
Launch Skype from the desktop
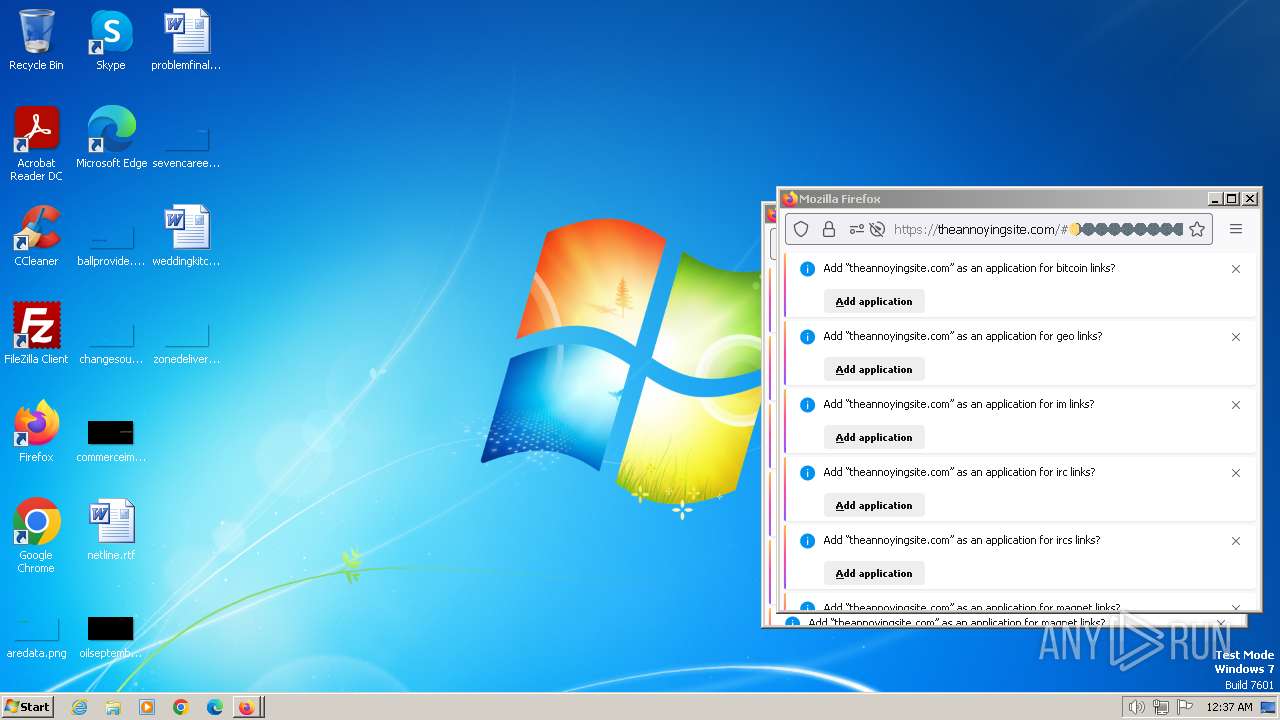click(x=110, y=40)
